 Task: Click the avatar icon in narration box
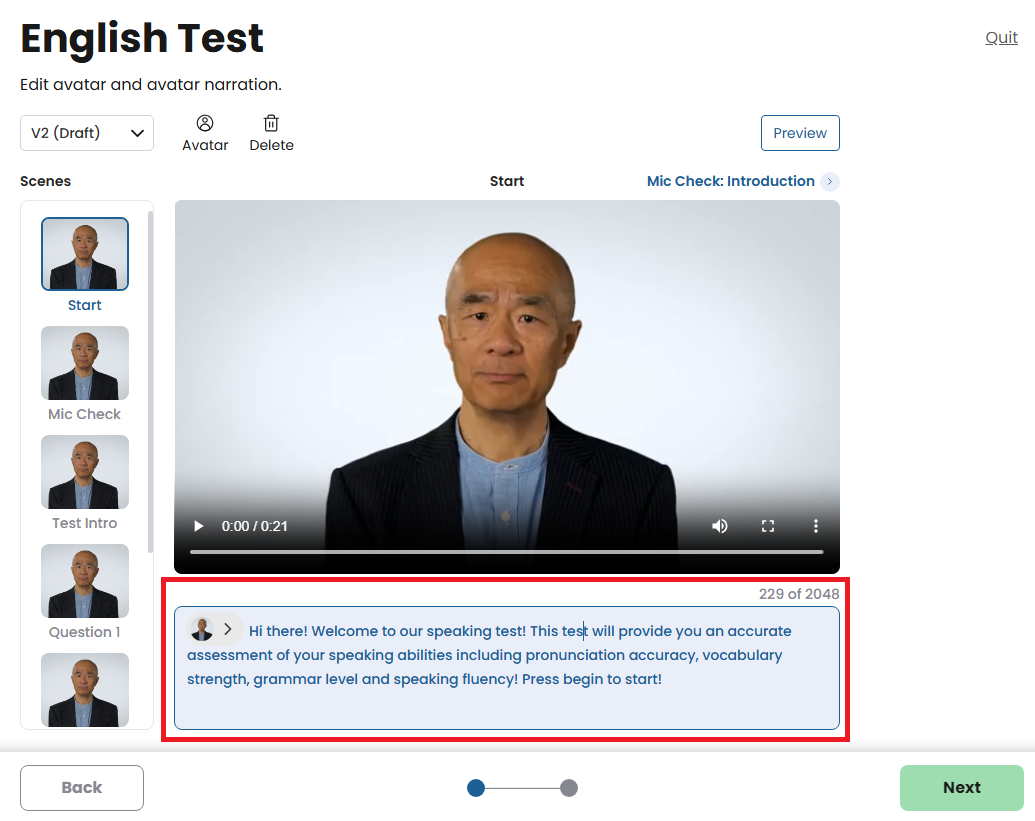click(202, 629)
